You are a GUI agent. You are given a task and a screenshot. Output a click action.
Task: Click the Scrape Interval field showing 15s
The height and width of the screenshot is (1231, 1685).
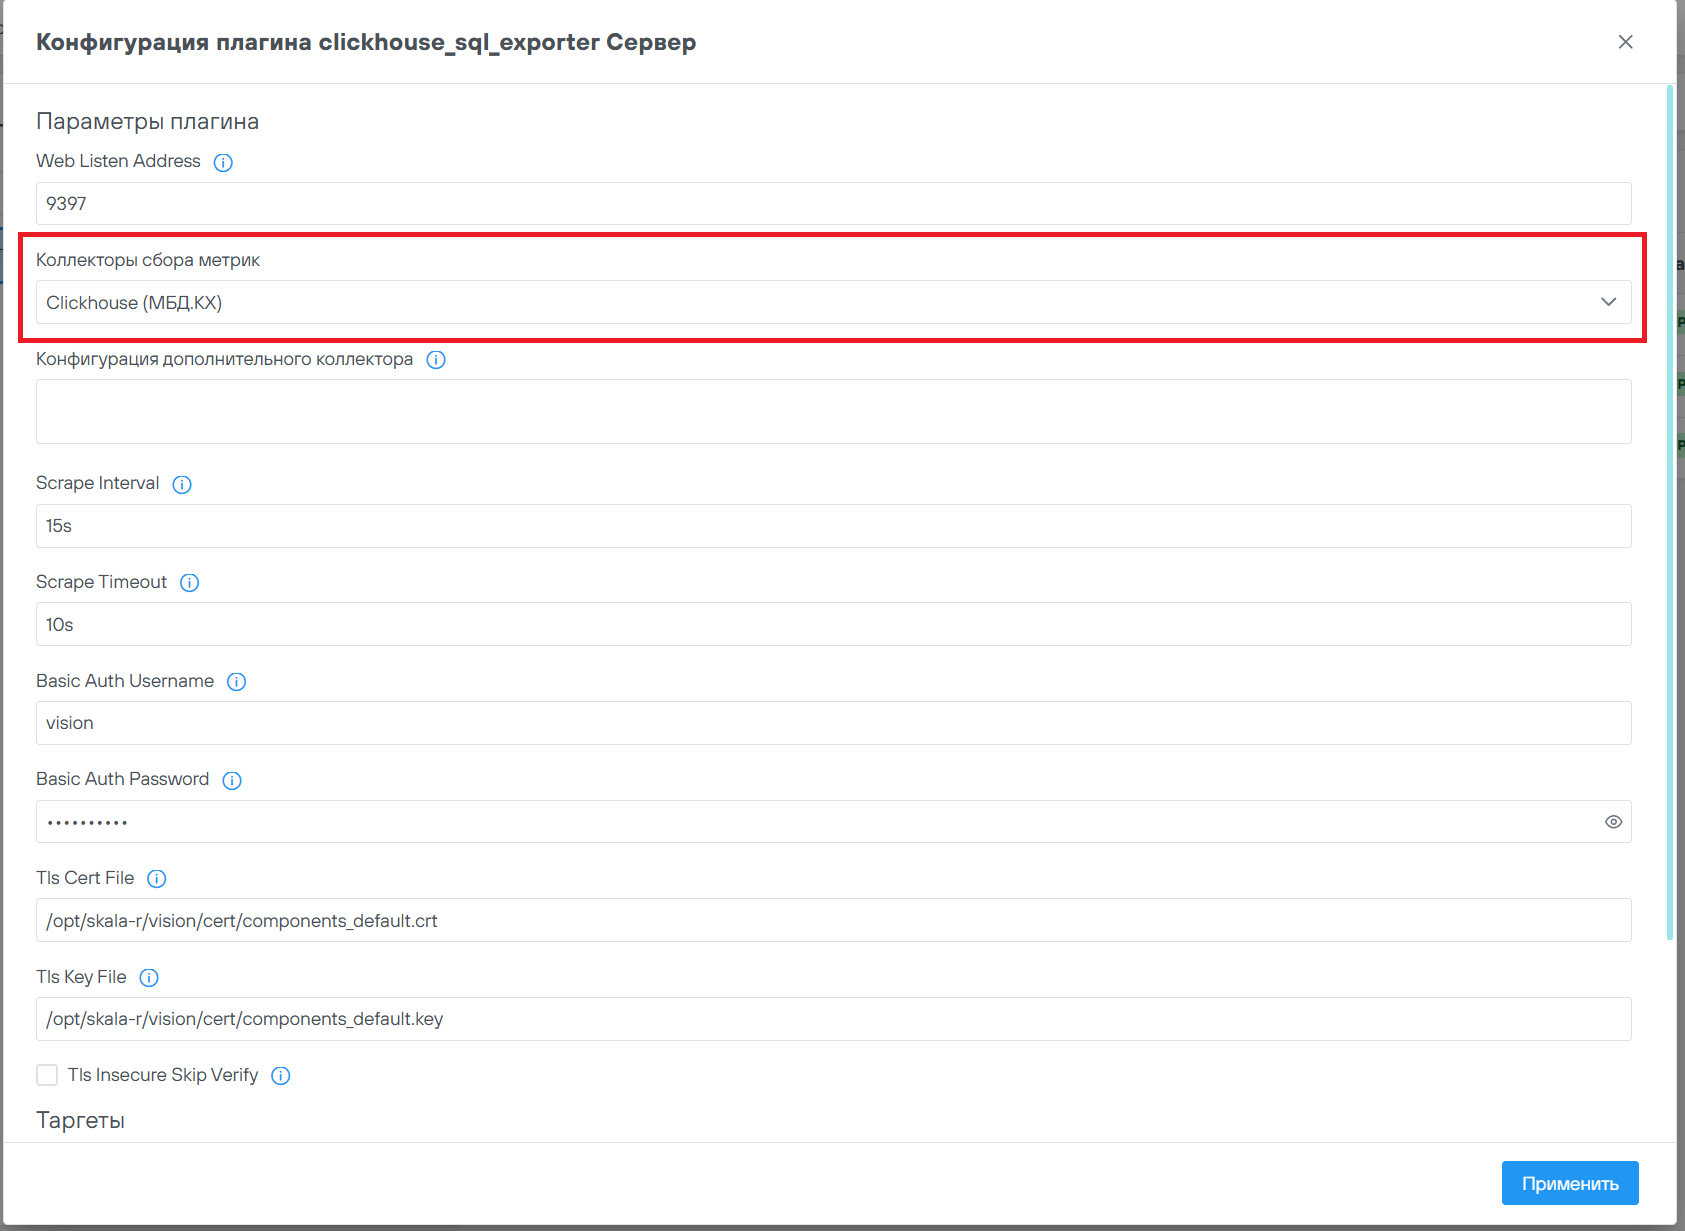[833, 526]
